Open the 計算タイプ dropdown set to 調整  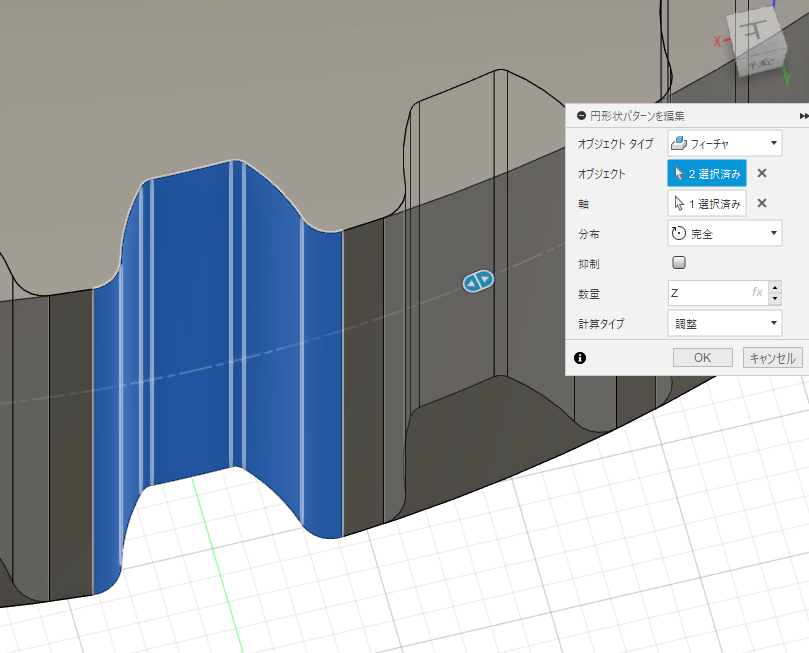[724, 323]
